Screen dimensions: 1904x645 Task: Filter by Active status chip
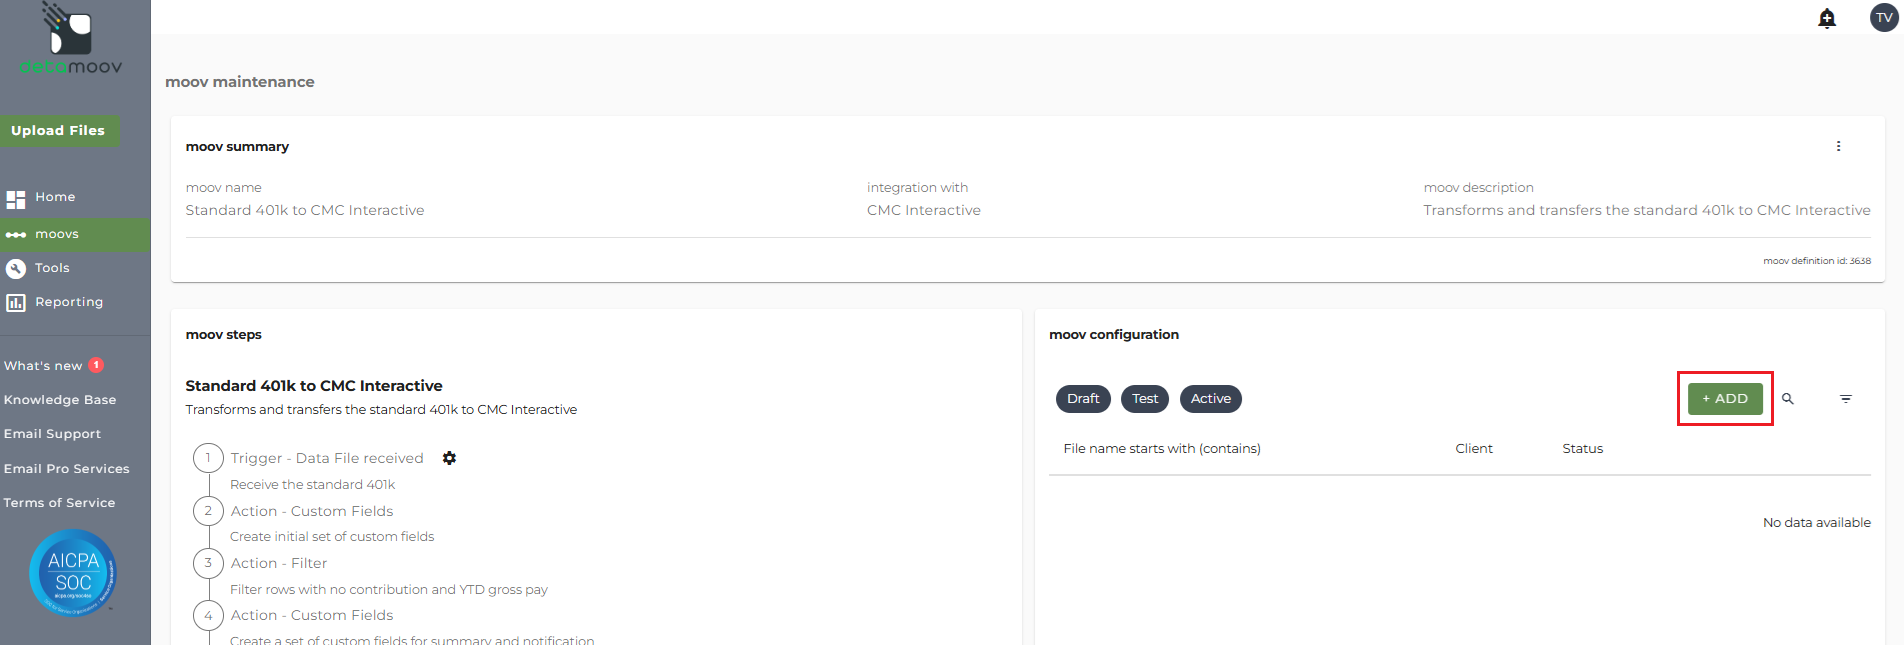(1211, 399)
